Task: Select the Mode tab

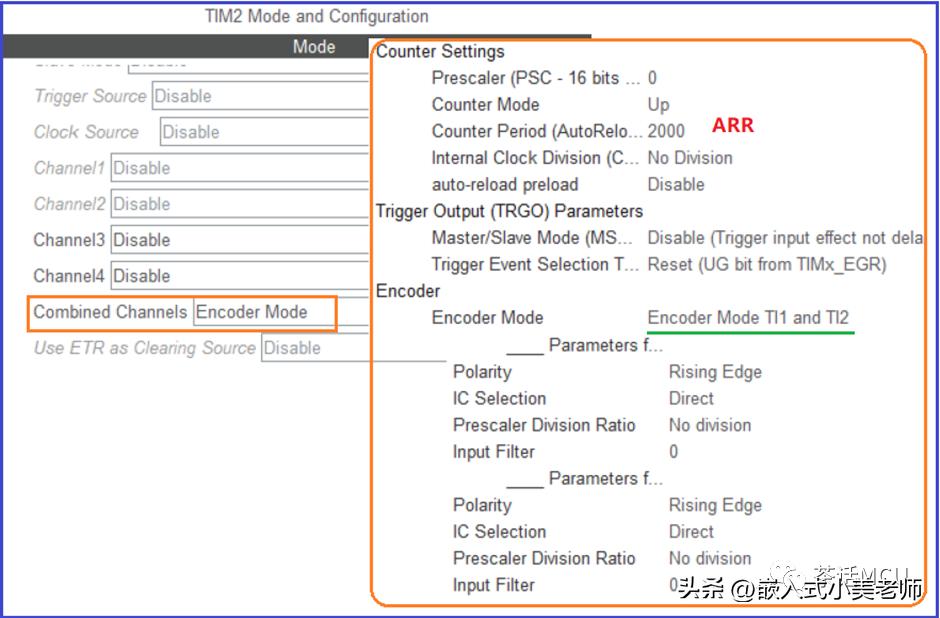Action: tap(313, 46)
